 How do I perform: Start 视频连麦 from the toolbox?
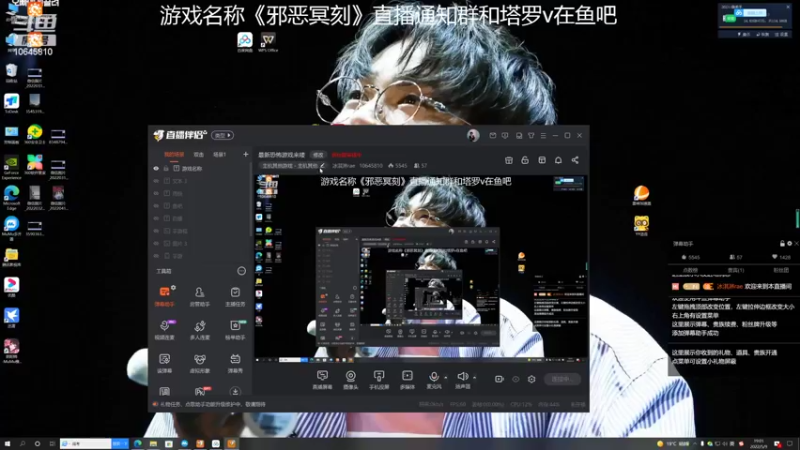(x=164, y=330)
